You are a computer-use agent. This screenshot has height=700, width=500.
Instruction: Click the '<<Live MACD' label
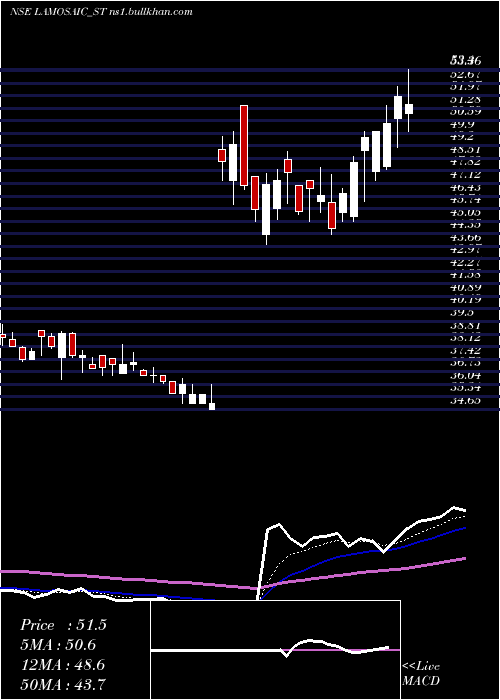coord(421,673)
